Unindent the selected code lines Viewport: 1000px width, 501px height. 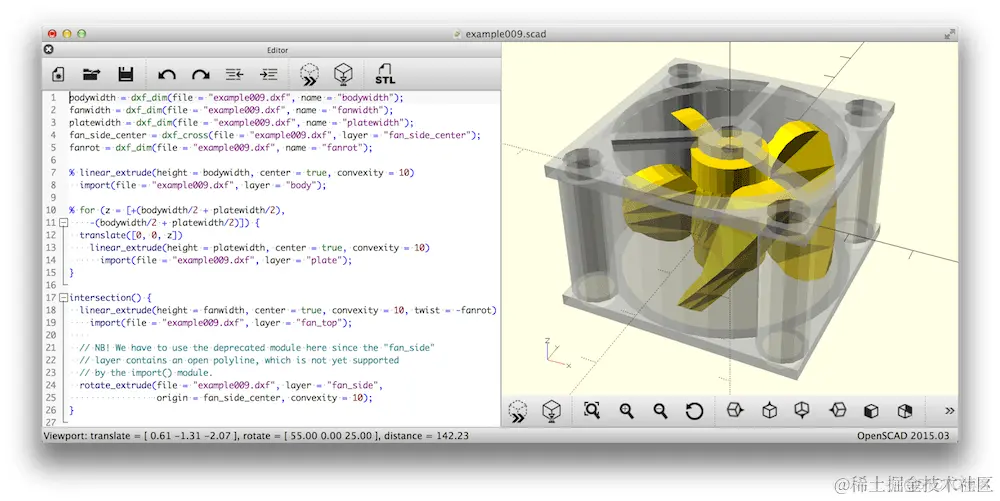click(x=235, y=75)
